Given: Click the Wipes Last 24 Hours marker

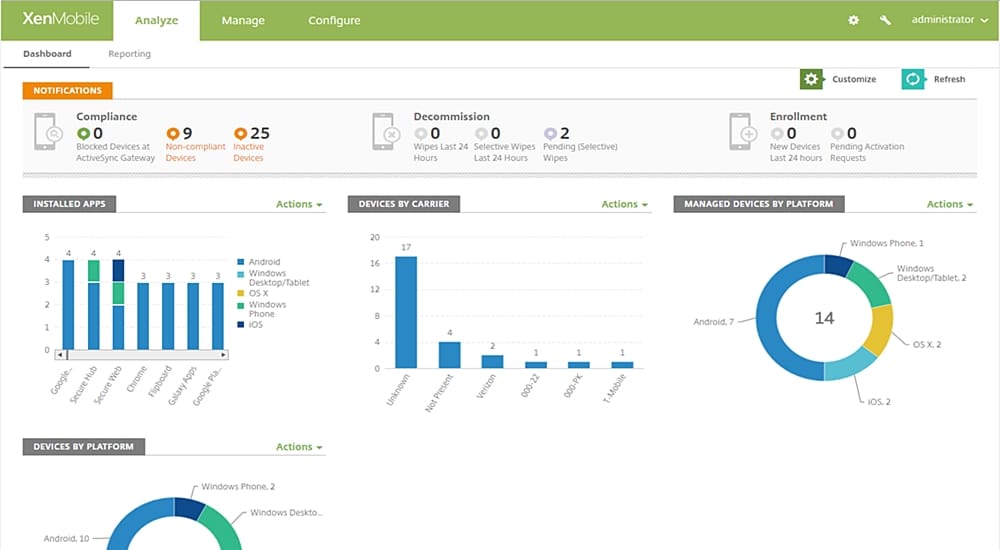Looking at the screenshot, I should 420,133.
